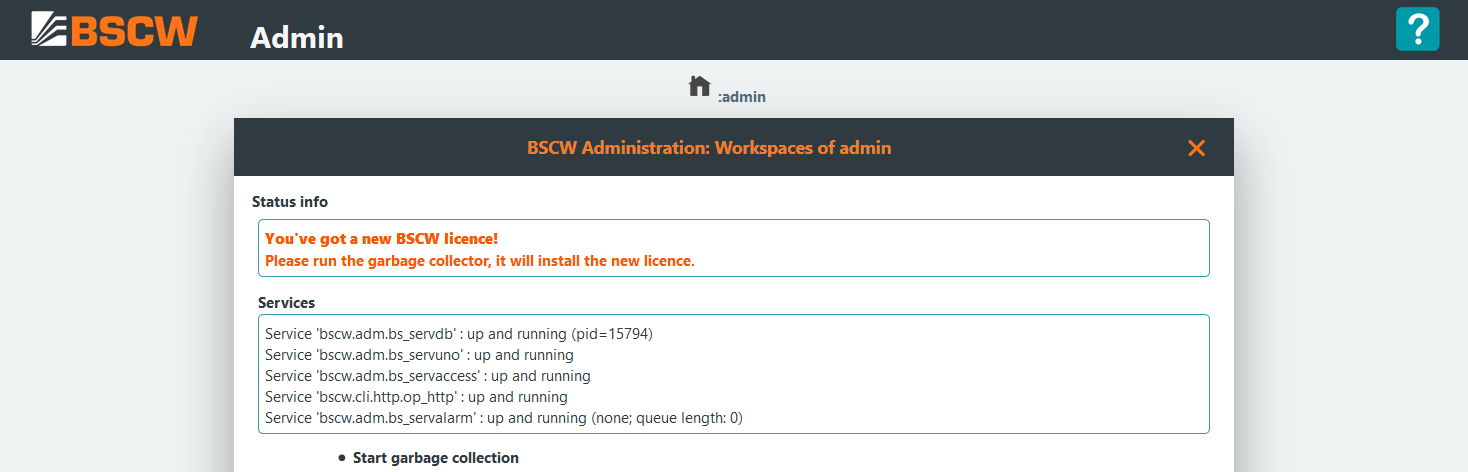Click the home icon in breadcrumb

pyautogui.click(x=700, y=86)
